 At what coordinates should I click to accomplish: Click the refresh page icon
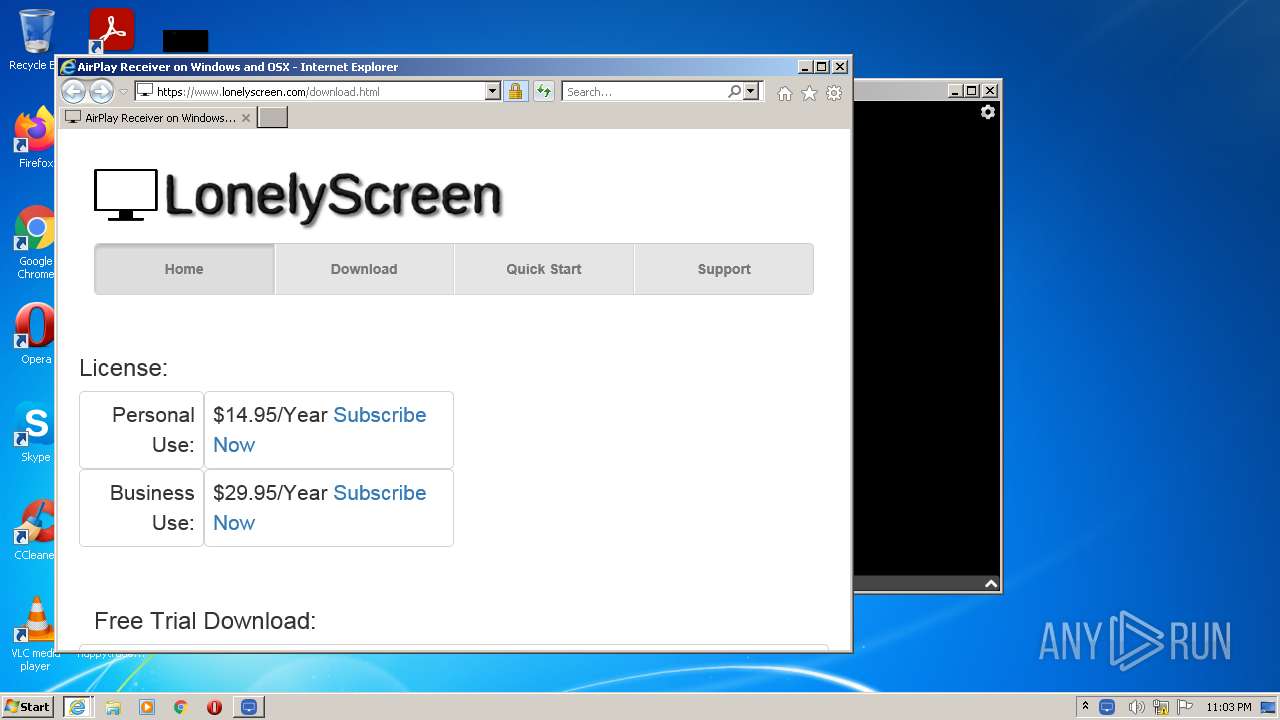pyautogui.click(x=543, y=91)
